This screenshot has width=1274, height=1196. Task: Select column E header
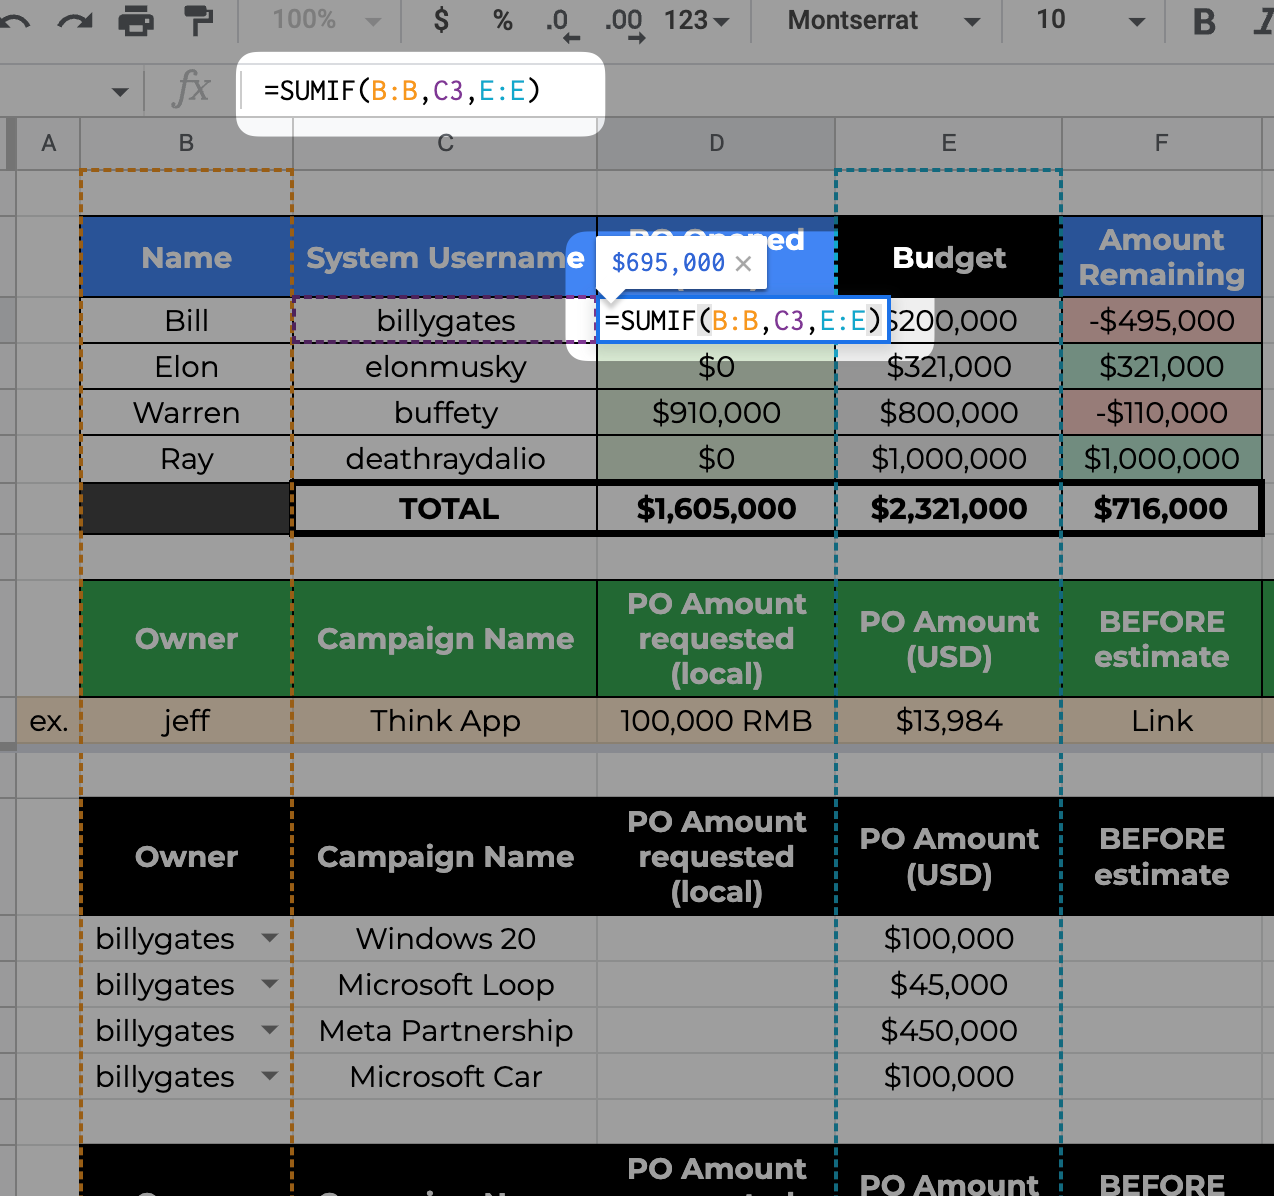pyautogui.click(x=948, y=143)
